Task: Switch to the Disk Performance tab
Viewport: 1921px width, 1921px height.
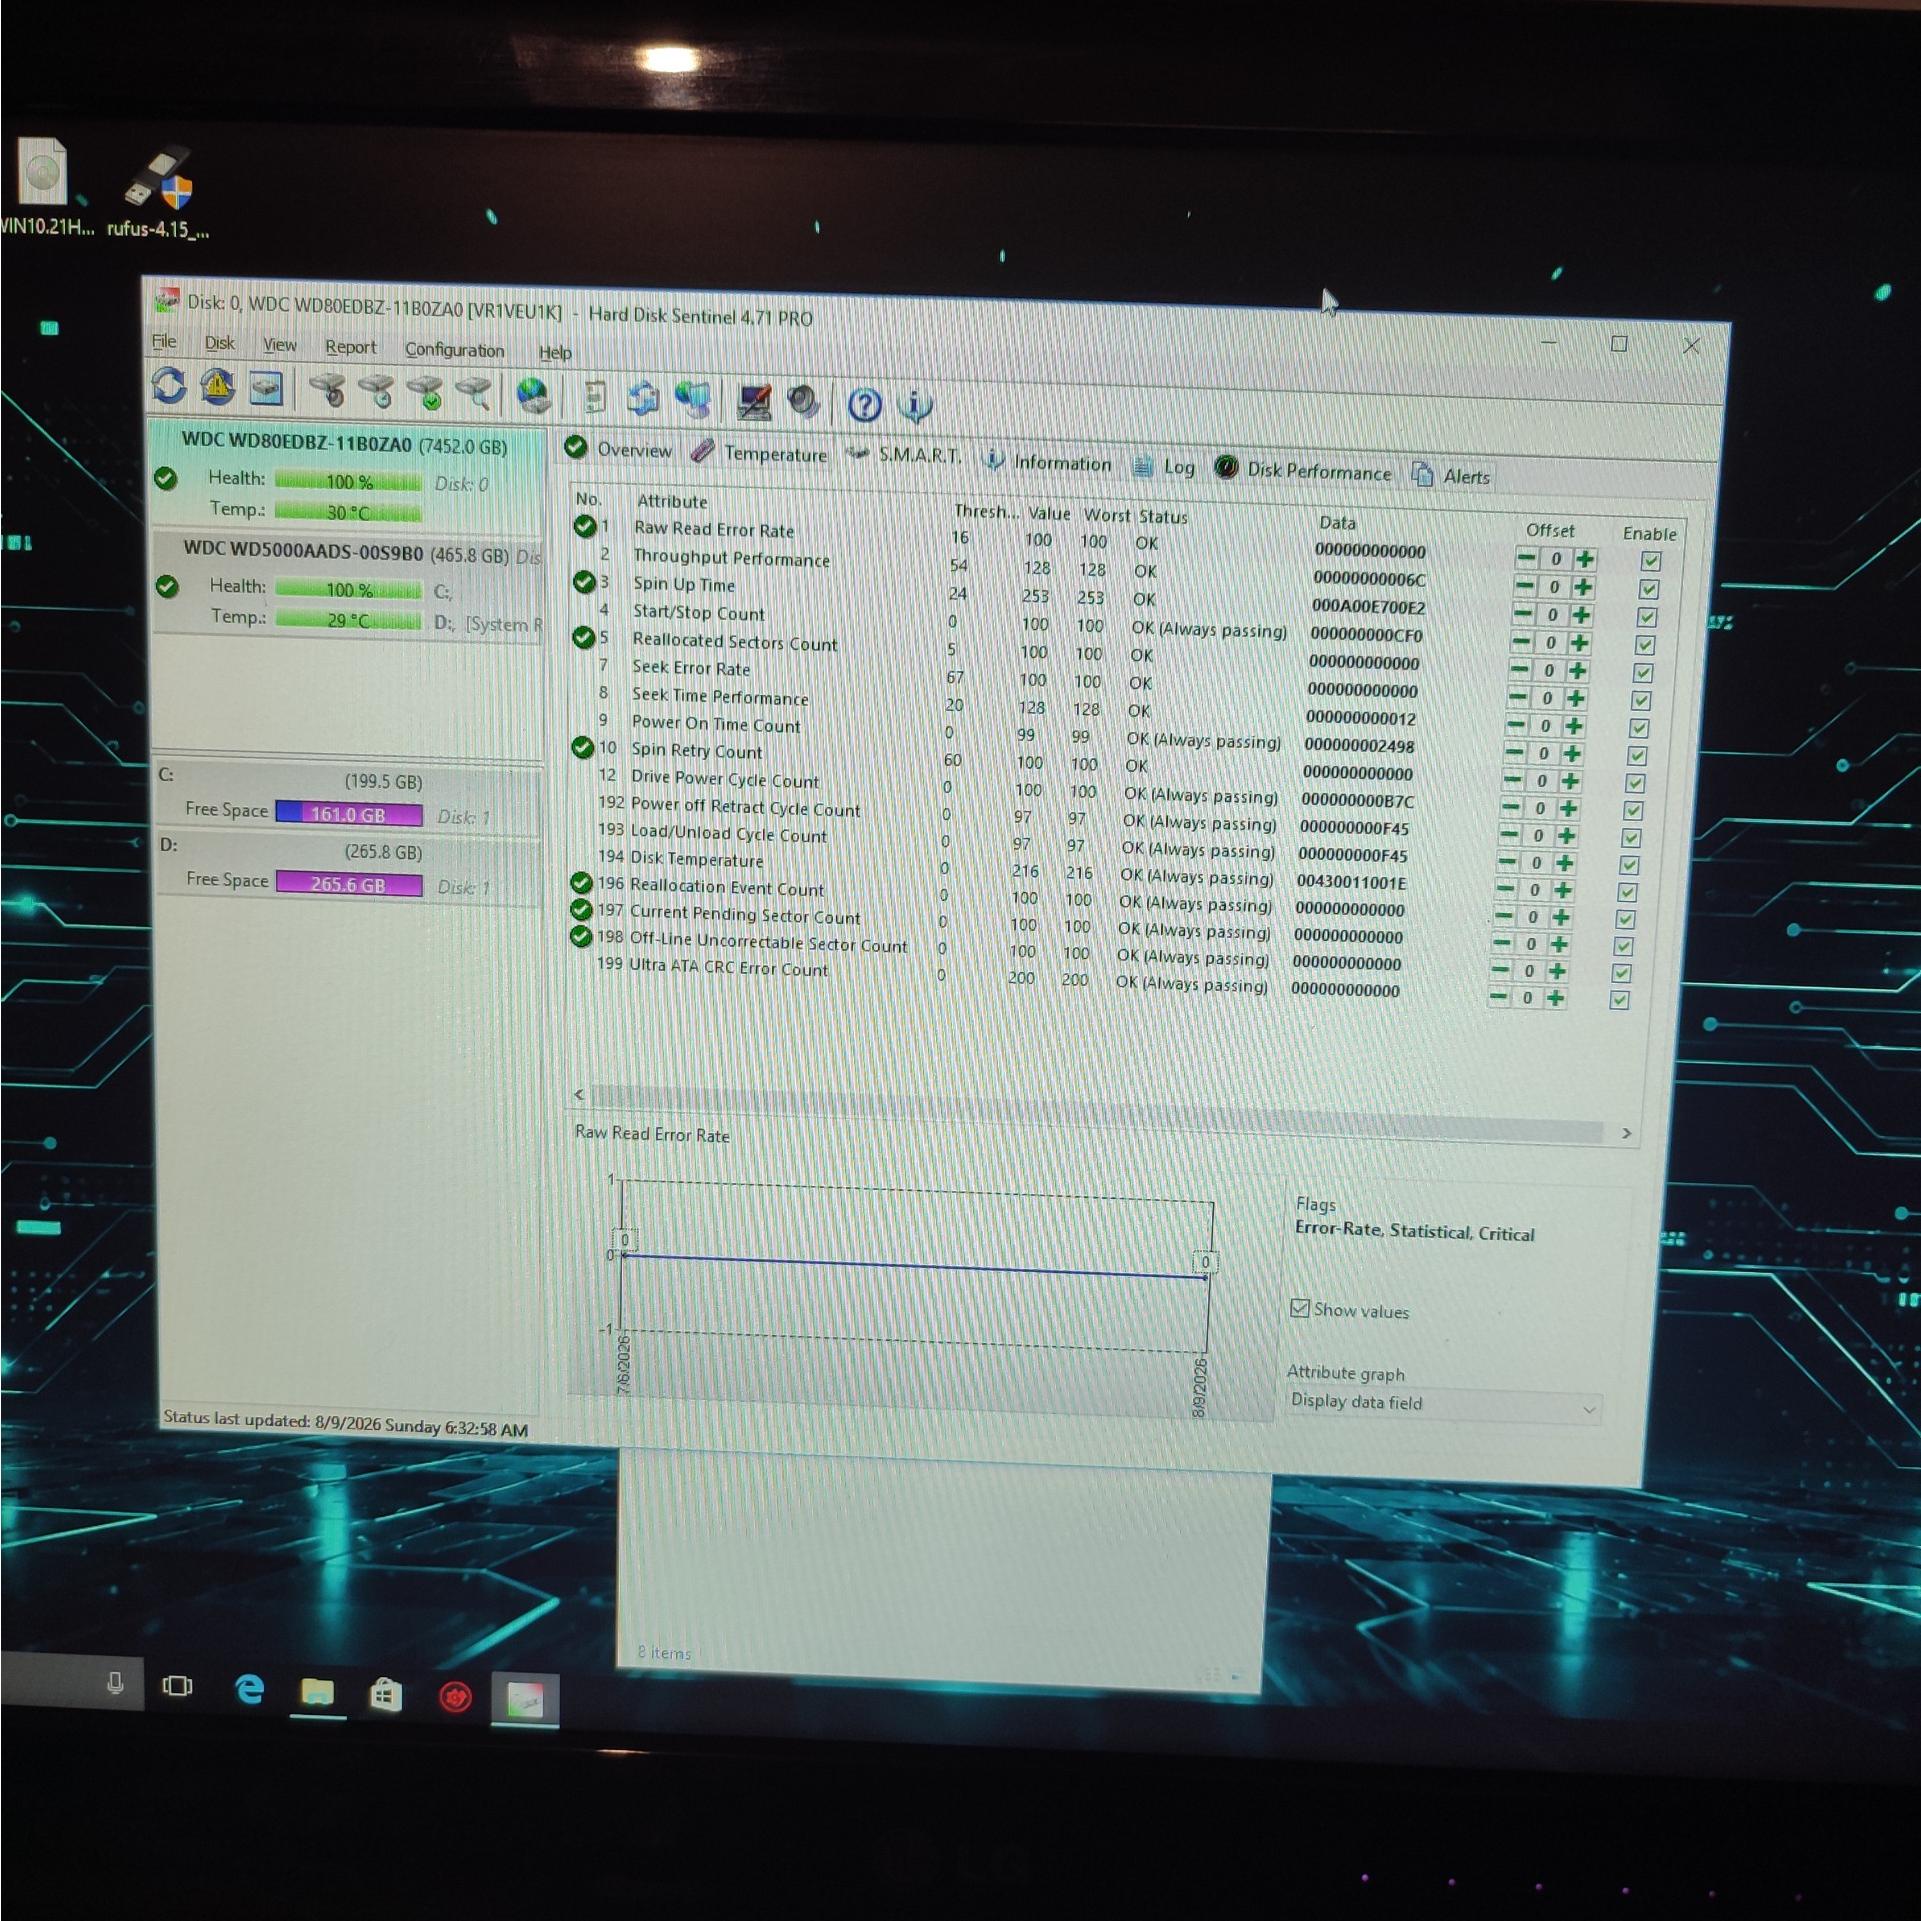Action: [x=1303, y=470]
